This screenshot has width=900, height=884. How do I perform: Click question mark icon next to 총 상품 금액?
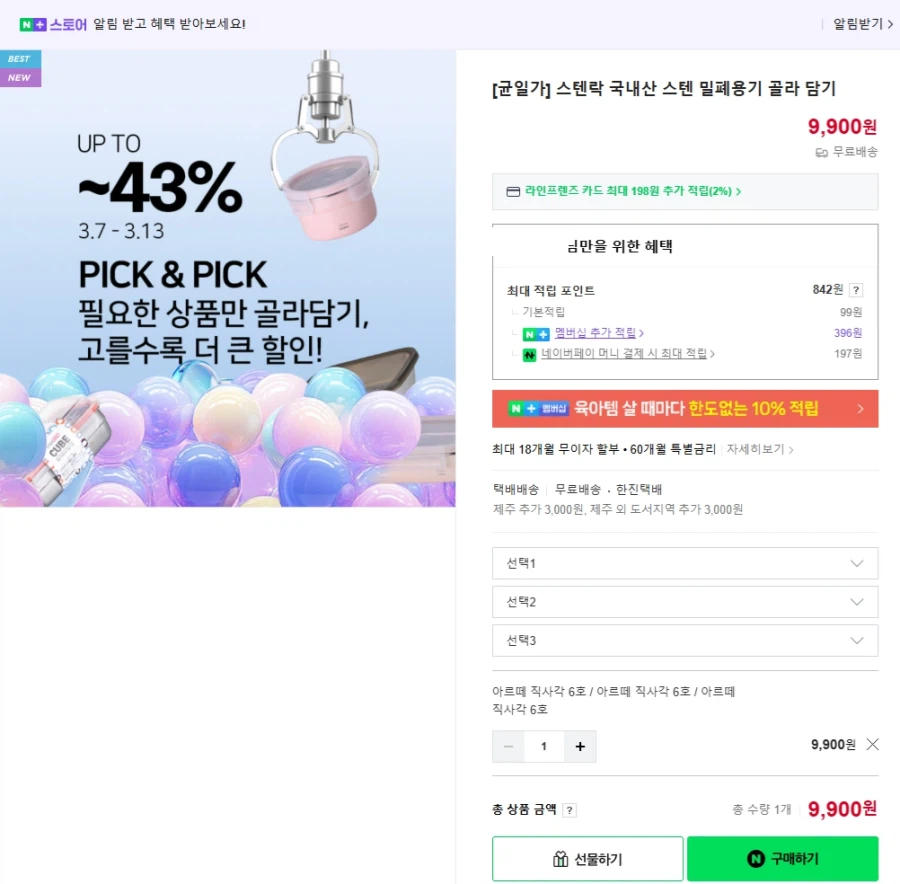point(568,810)
